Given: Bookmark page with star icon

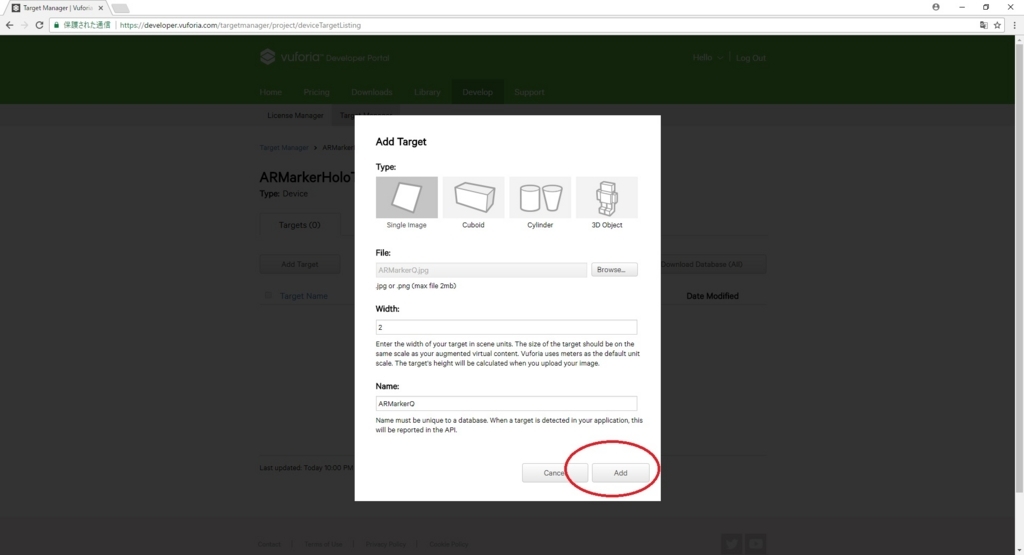Looking at the screenshot, I should 997,25.
